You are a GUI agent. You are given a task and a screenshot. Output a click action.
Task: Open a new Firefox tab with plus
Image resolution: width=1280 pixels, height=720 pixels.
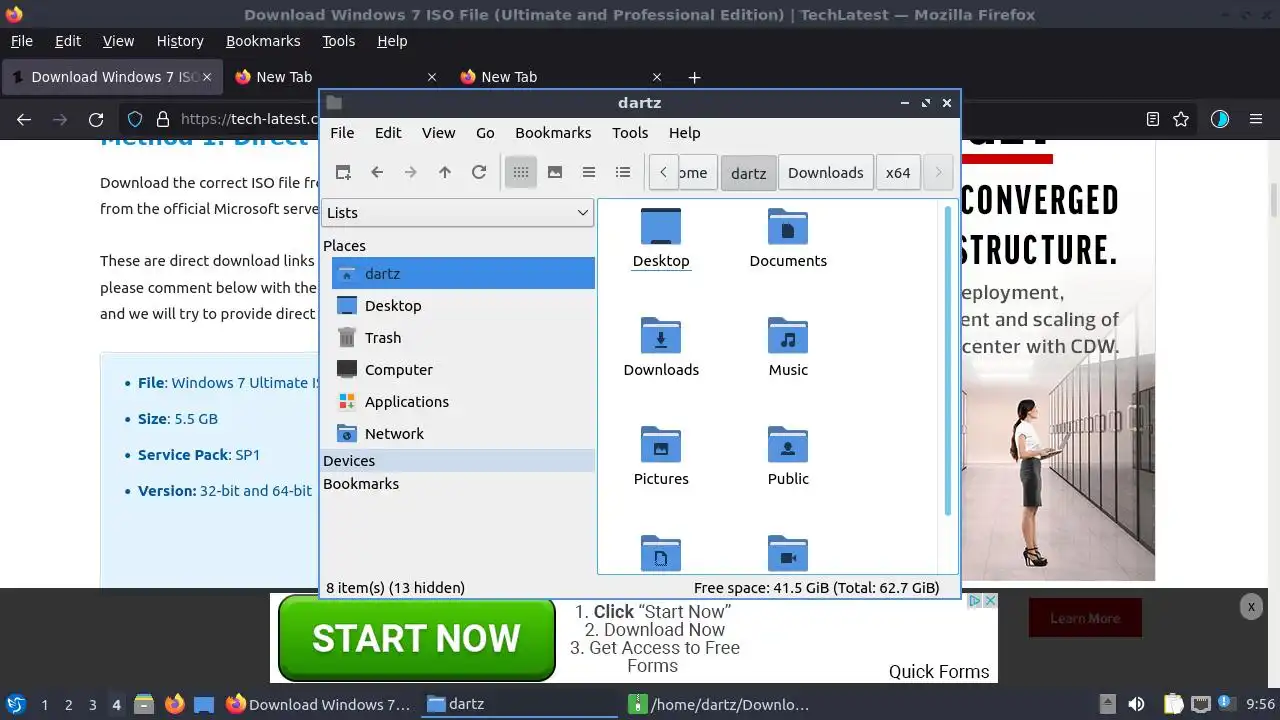[x=694, y=77]
